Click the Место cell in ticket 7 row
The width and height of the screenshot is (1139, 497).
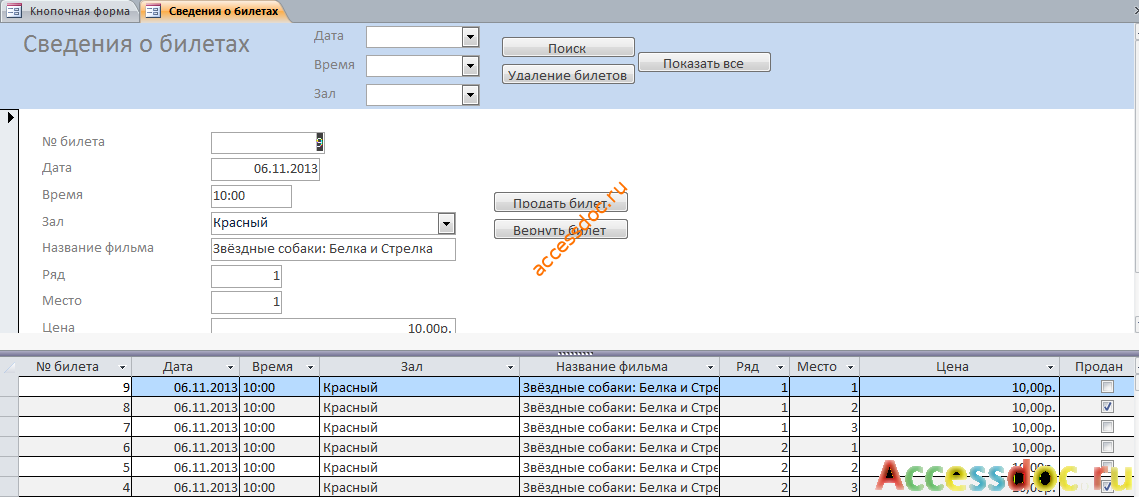[x=824, y=427]
